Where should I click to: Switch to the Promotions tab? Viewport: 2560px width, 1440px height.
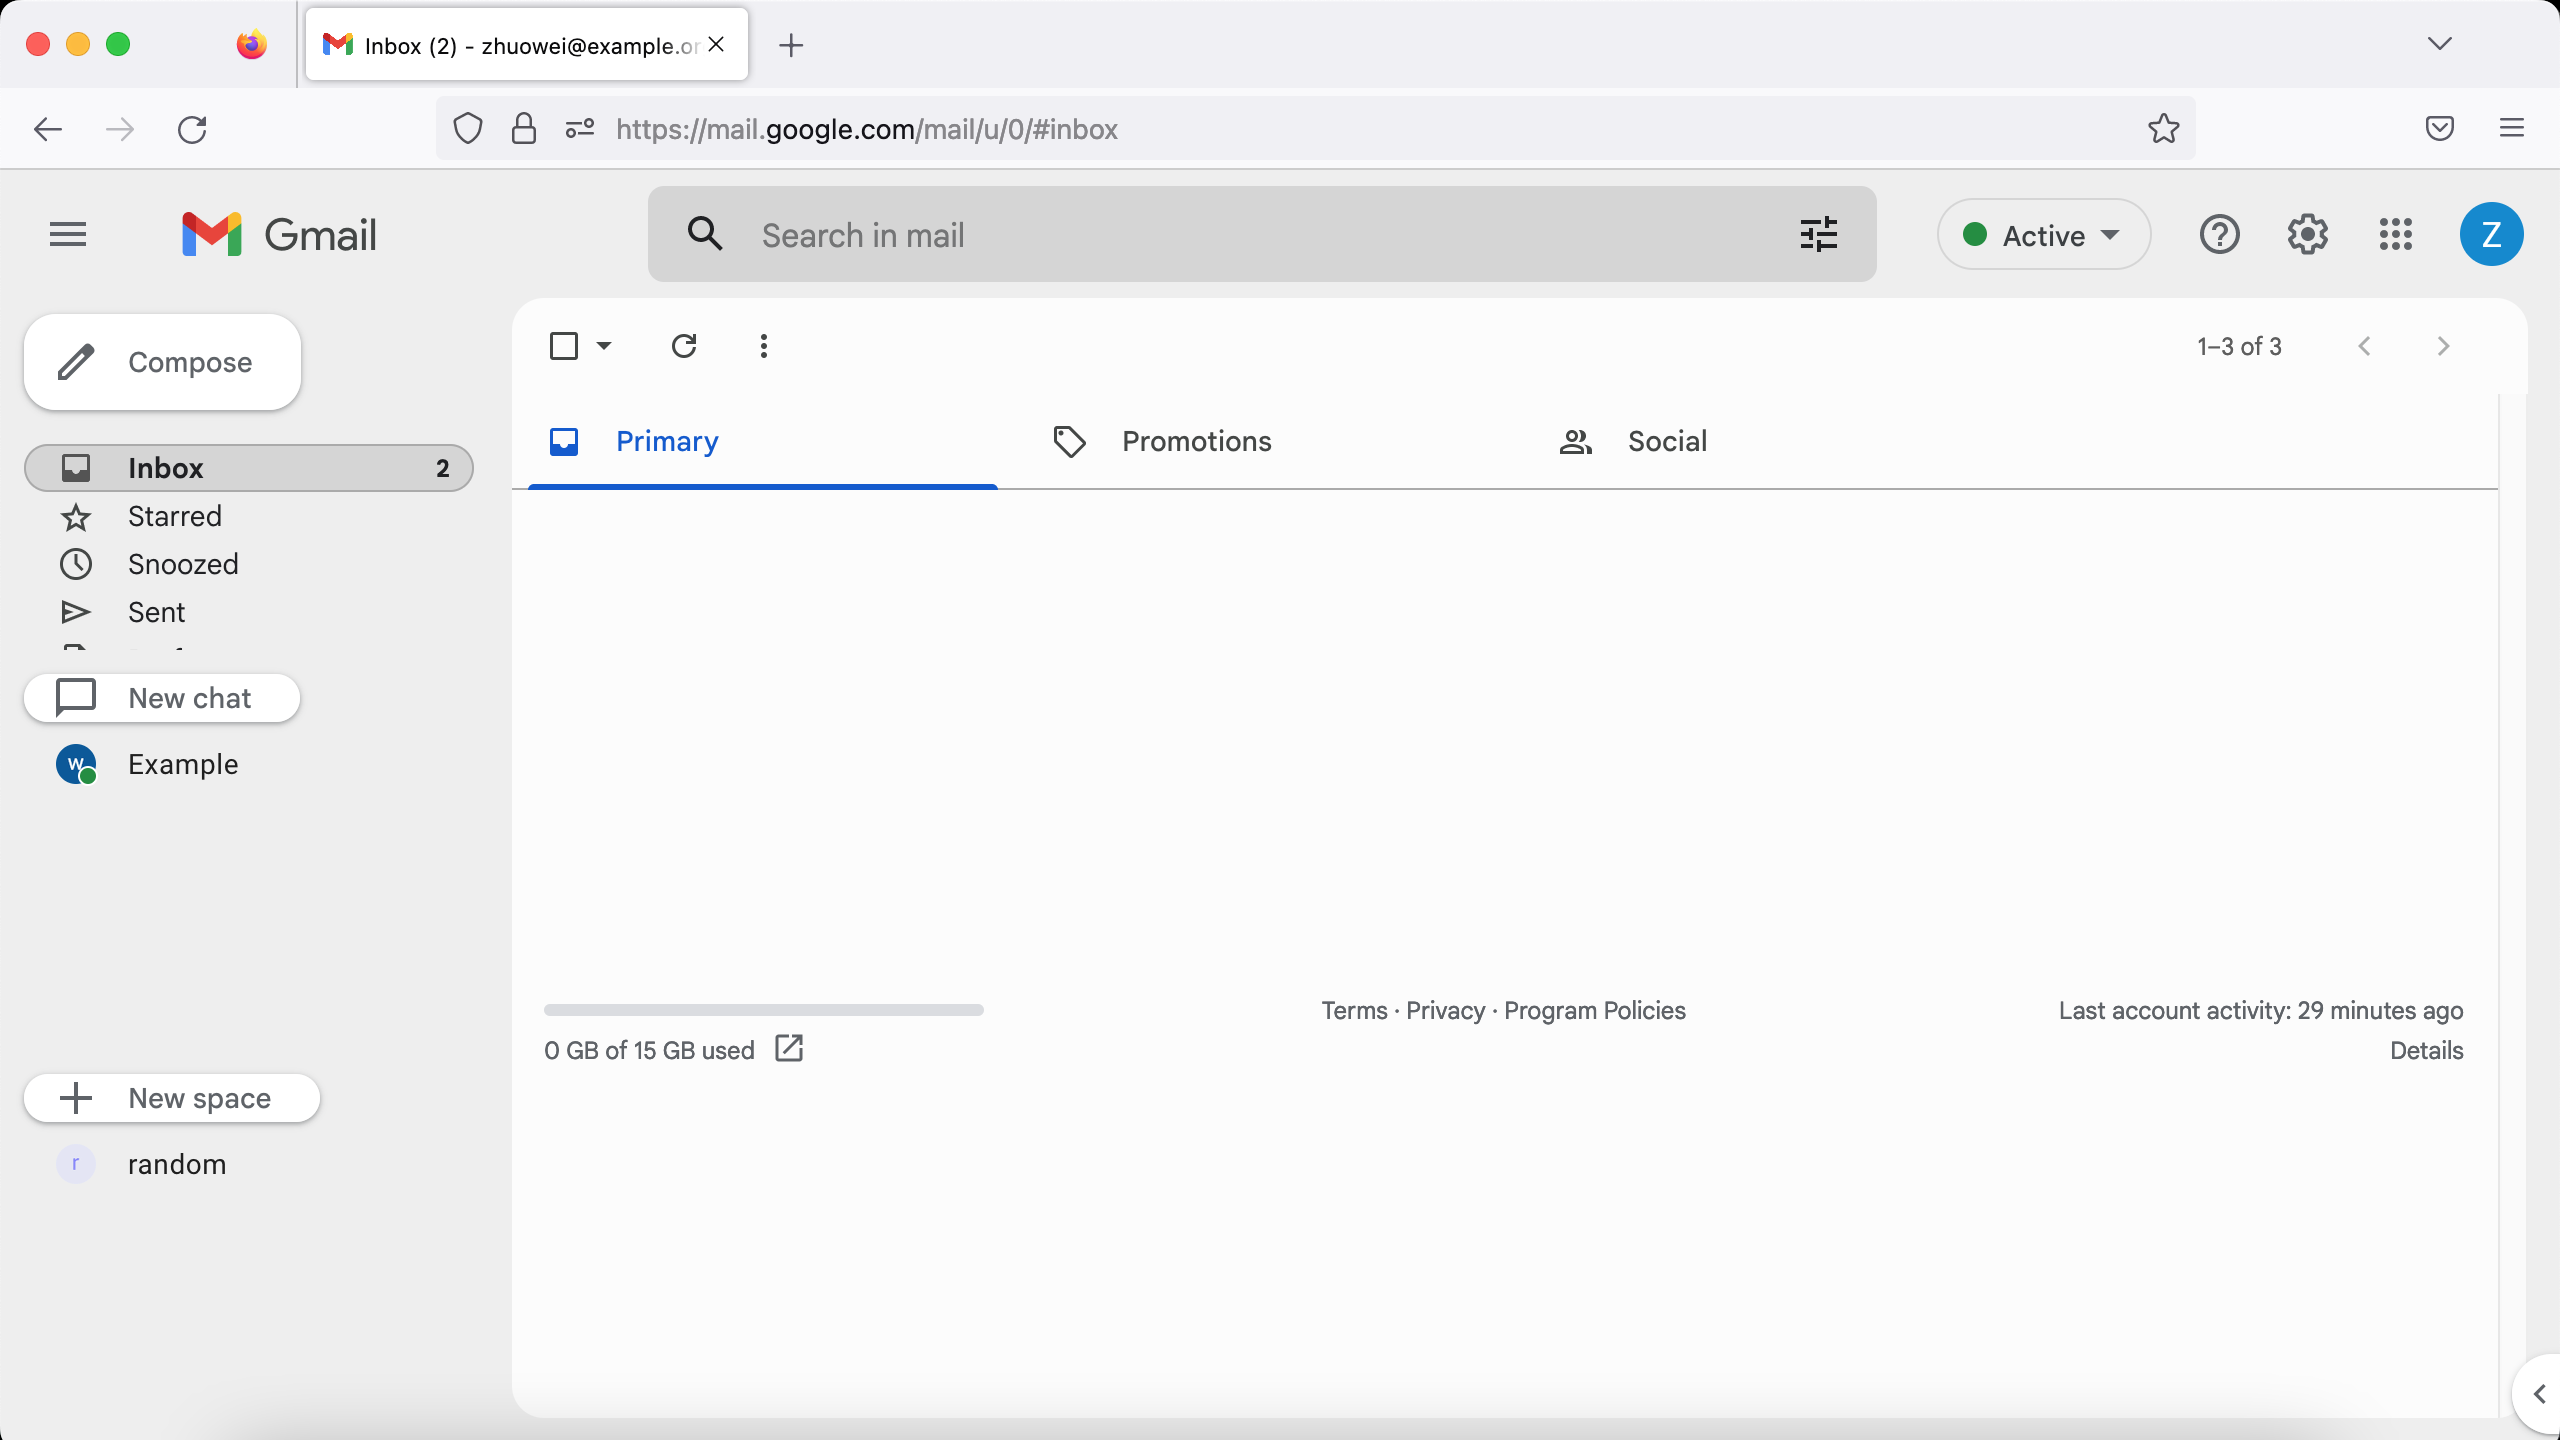(1195, 441)
